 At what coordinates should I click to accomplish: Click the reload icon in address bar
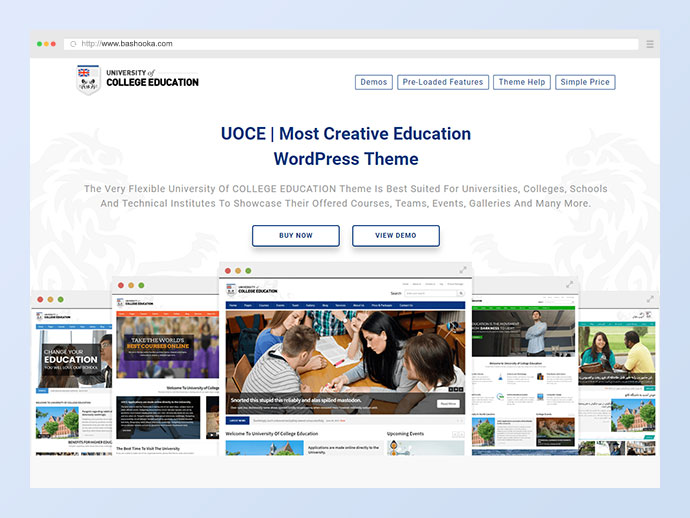pos(73,44)
